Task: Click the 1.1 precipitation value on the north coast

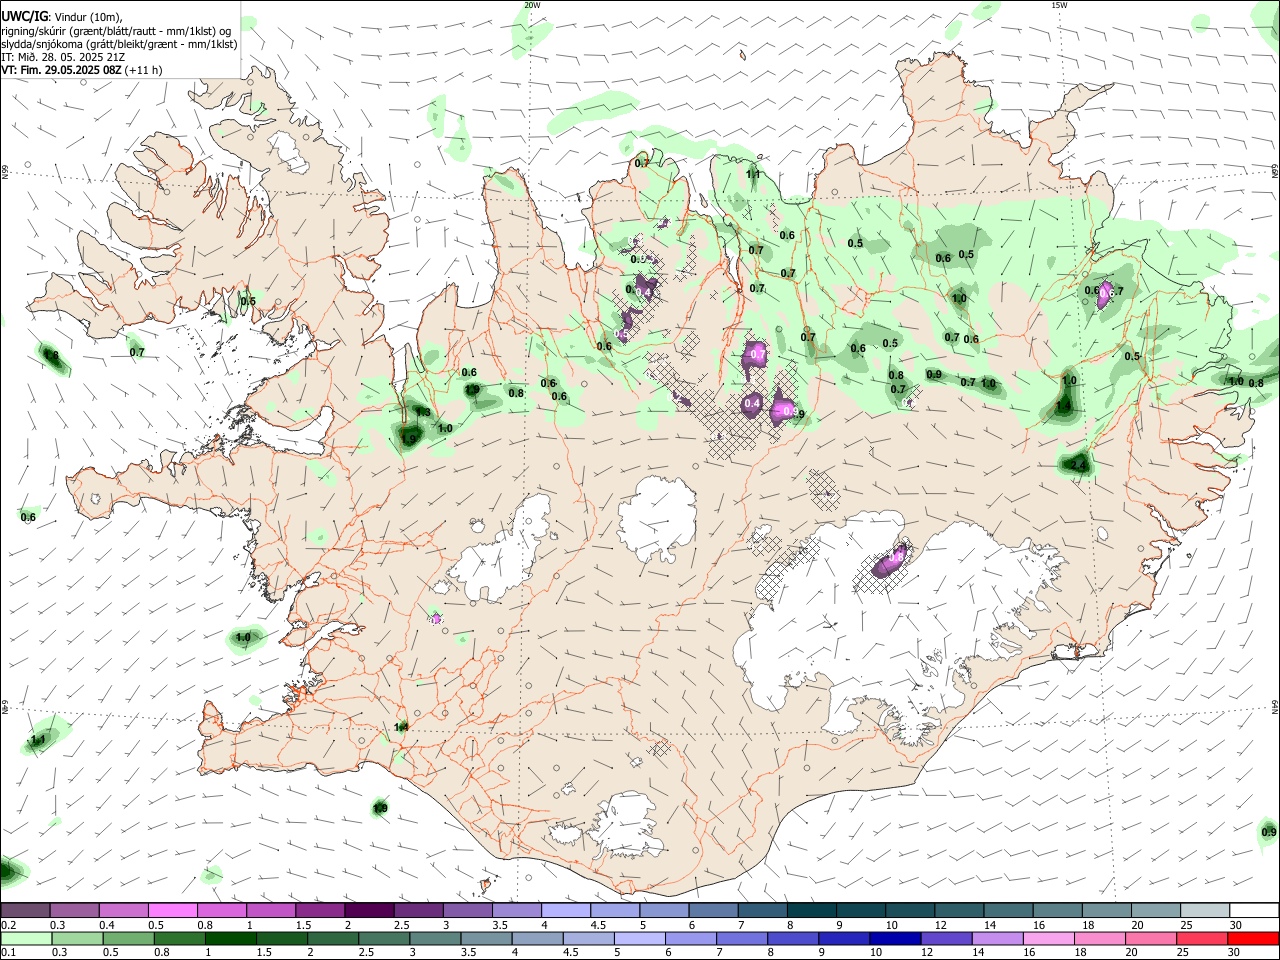Action: pos(753,174)
